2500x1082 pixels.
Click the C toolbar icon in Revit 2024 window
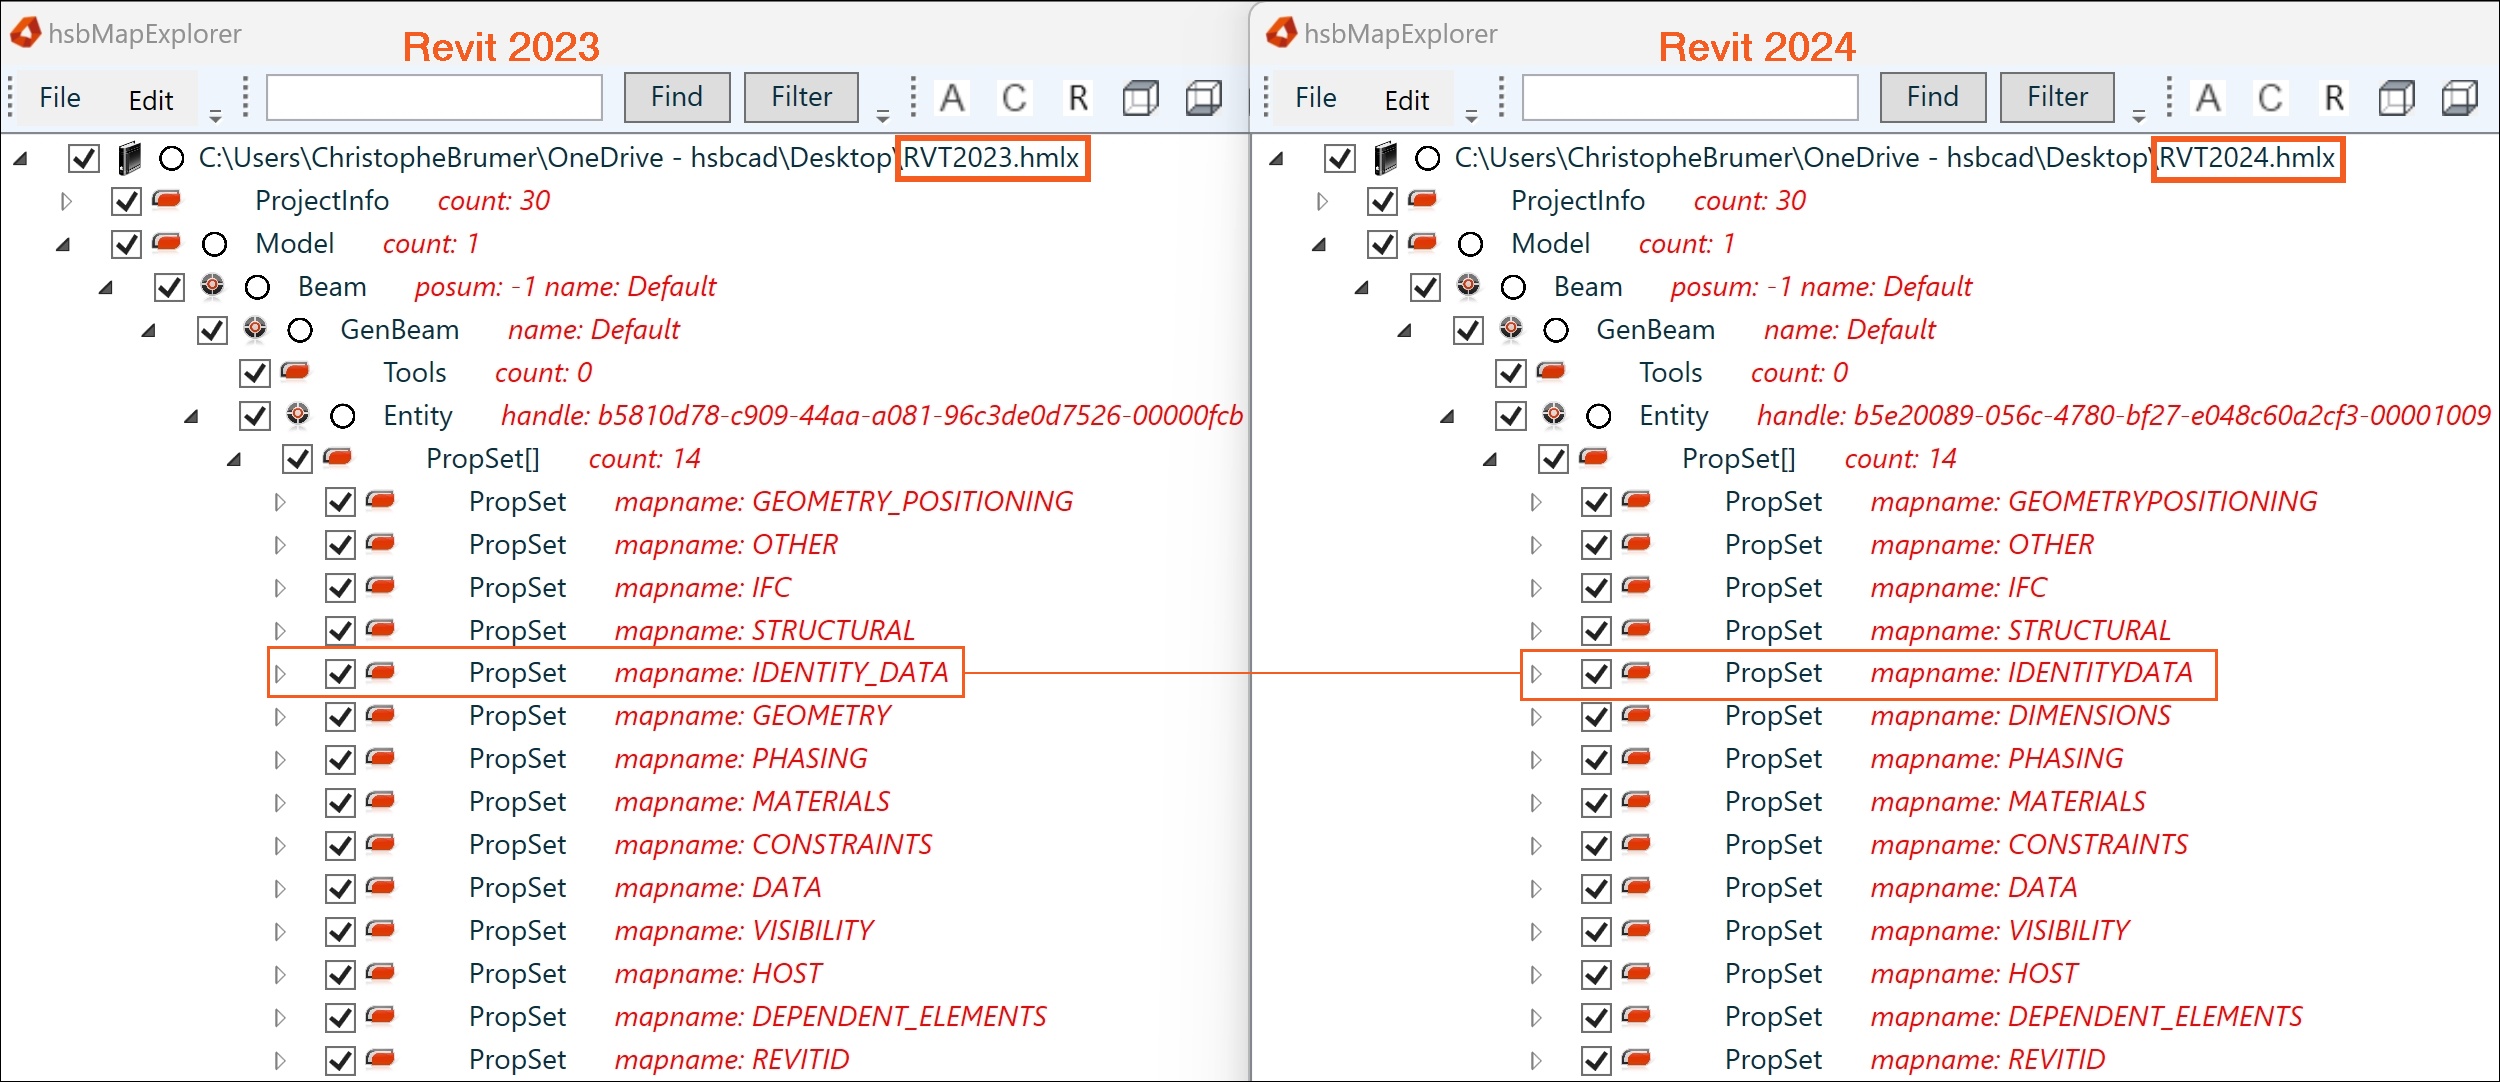[x=2270, y=98]
